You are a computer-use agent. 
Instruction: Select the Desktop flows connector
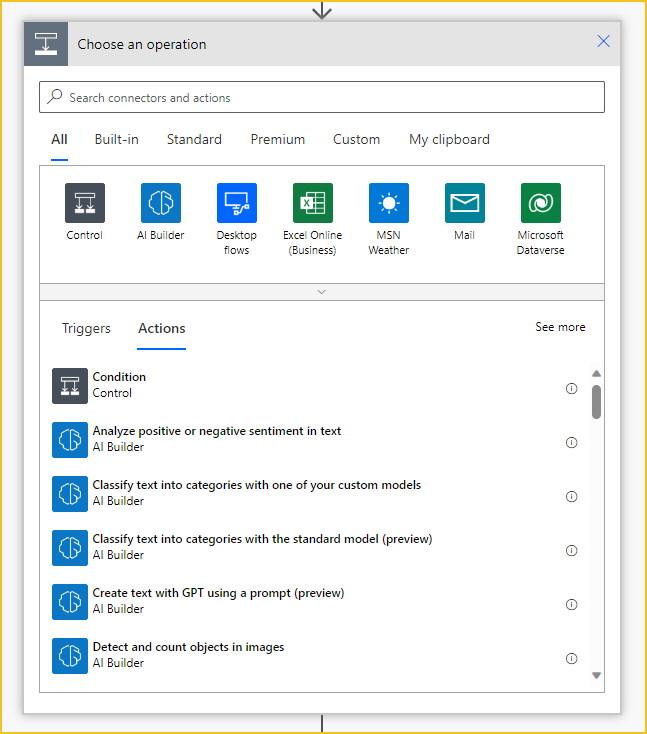pos(237,203)
